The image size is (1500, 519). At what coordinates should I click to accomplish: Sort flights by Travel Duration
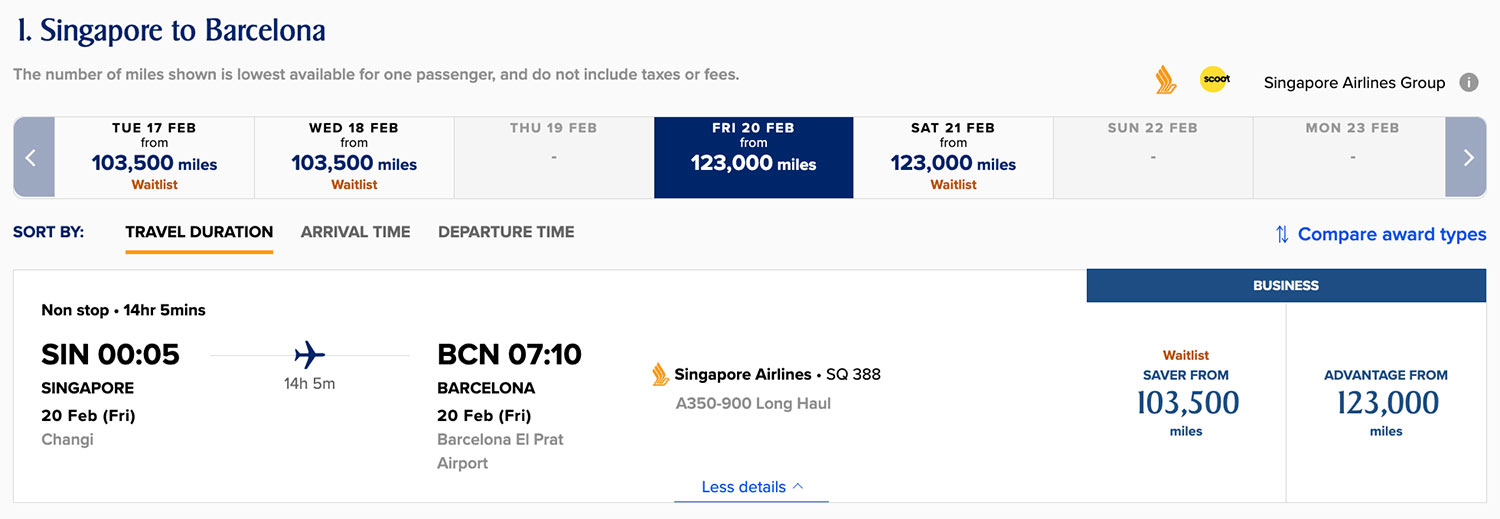199,232
